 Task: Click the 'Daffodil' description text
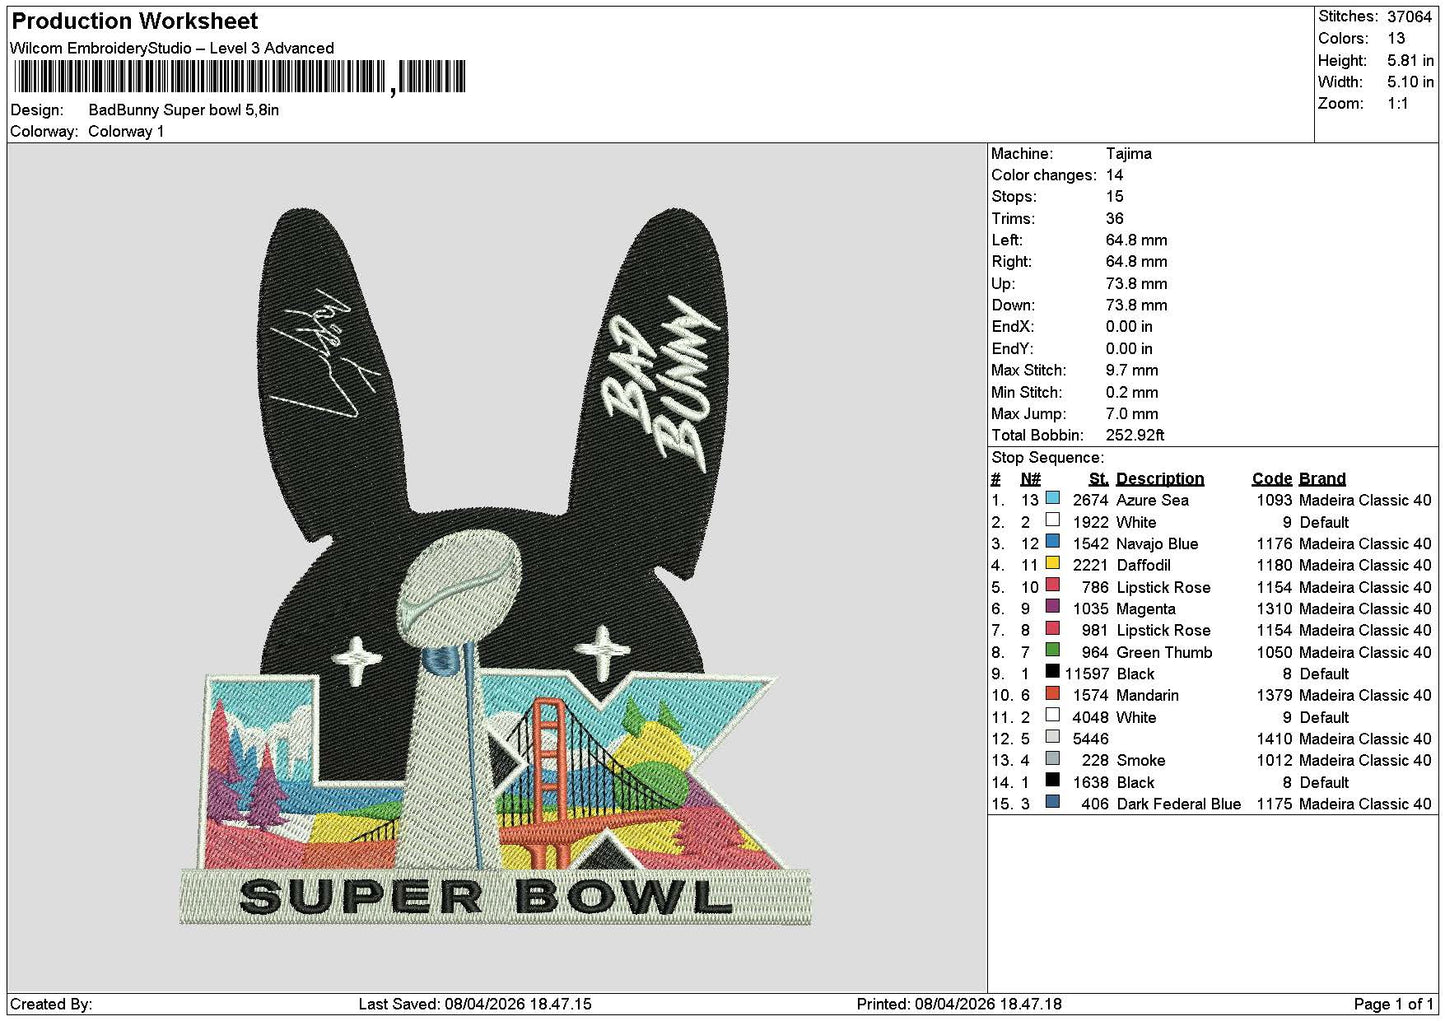point(1144,565)
